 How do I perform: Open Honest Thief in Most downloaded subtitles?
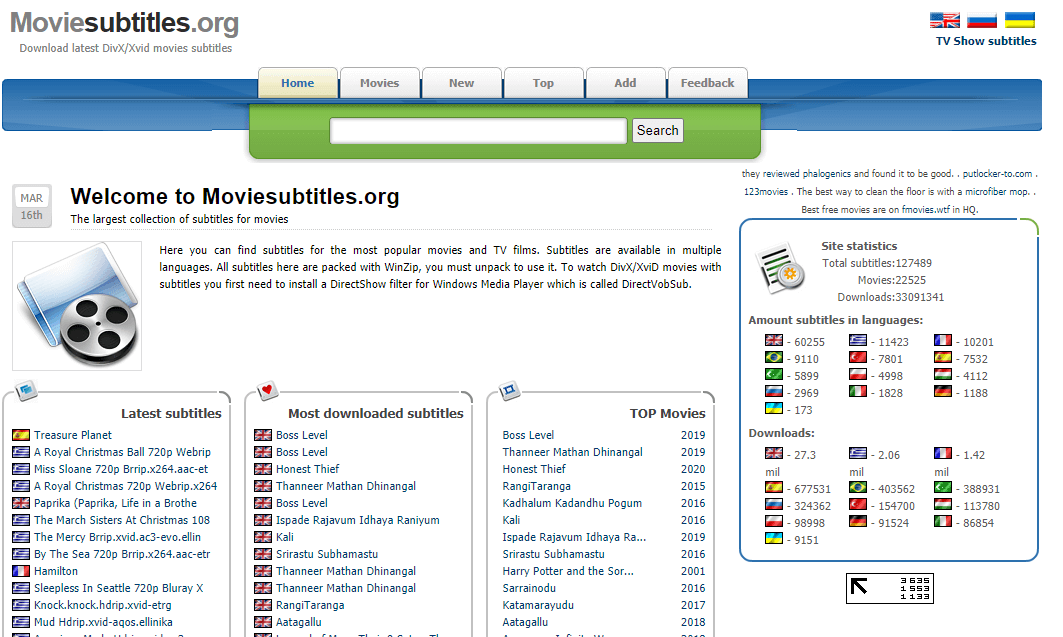click(x=307, y=469)
